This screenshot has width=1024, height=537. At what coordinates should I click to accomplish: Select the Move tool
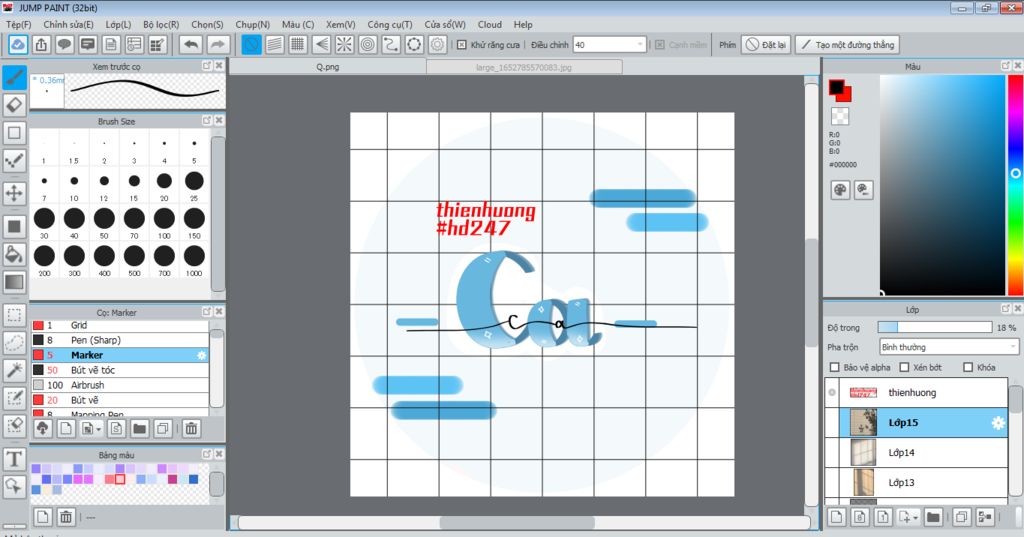[14, 193]
